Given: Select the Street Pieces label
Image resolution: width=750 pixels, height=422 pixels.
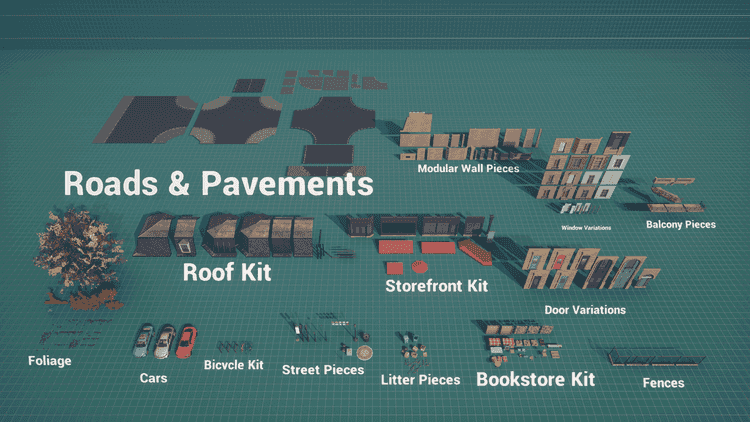Looking at the screenshot, I should (323, 370).
